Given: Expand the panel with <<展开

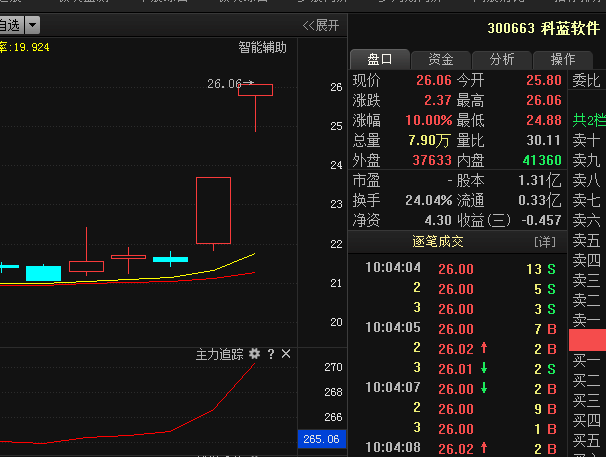Looking at the screenshot, I should (x=321, y=26).
